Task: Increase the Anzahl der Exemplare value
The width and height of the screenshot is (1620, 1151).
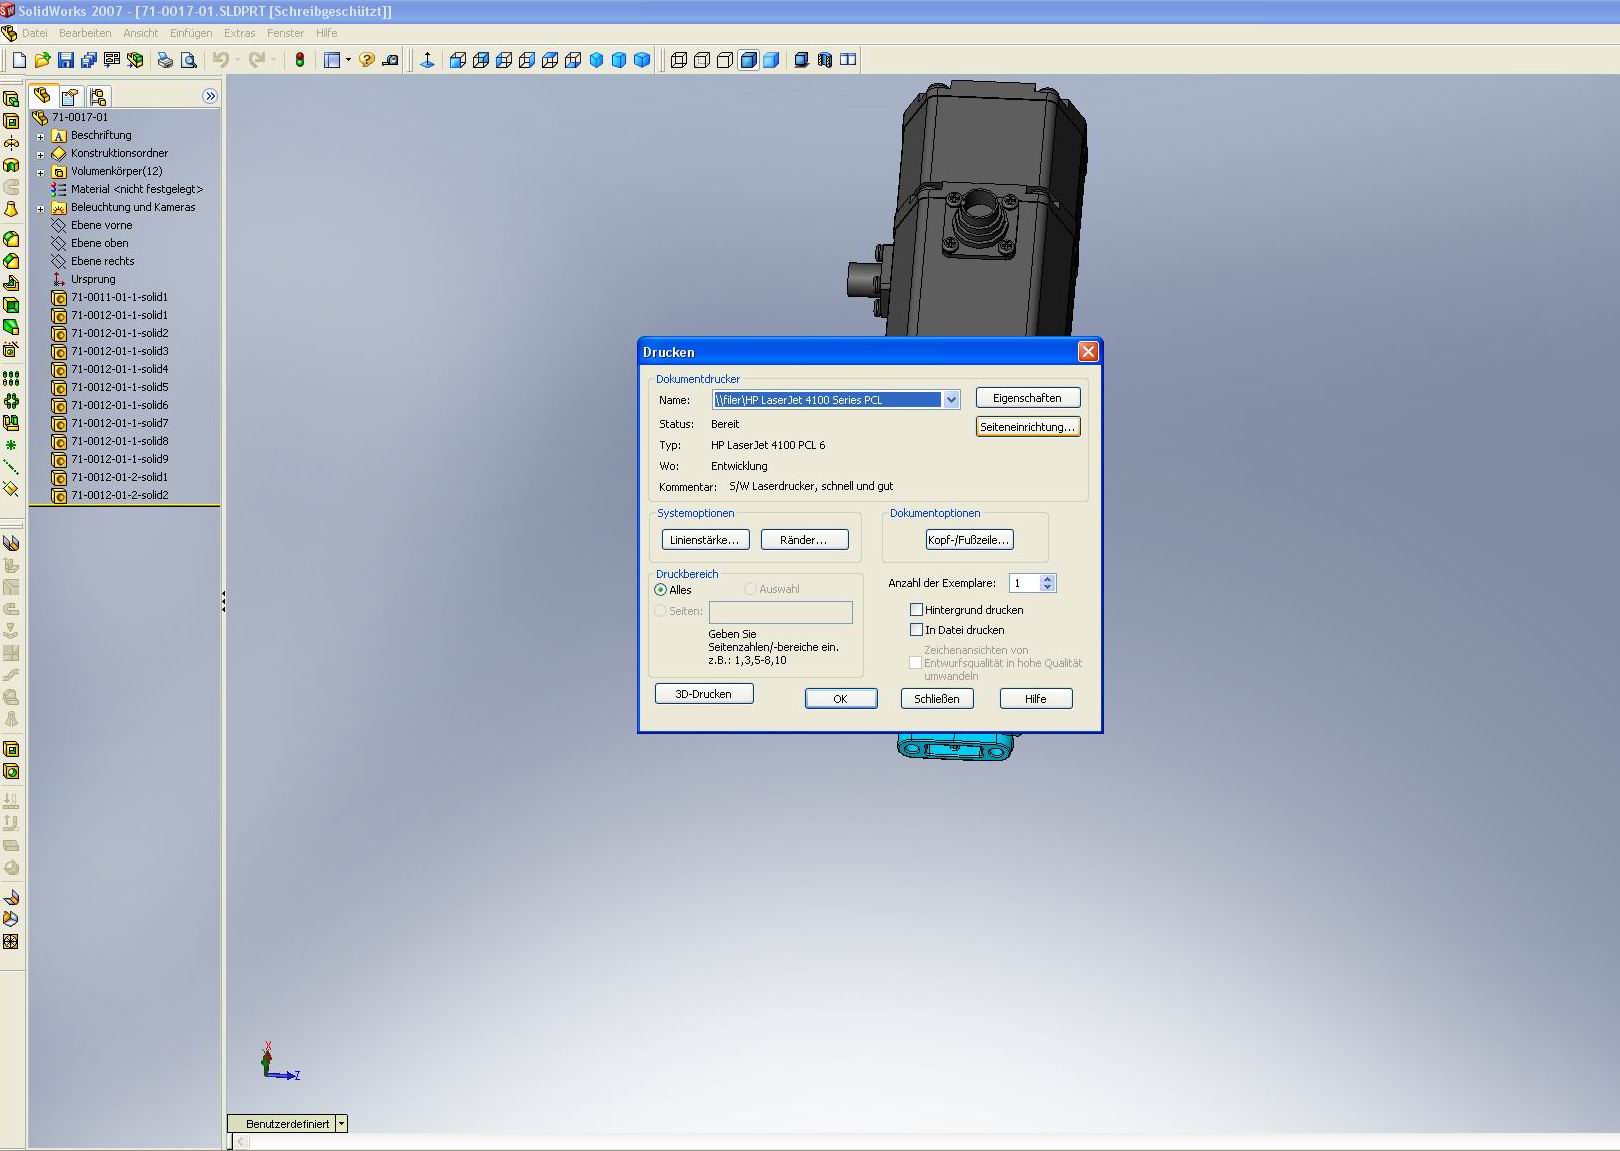Action: (x=1047, y=579)
